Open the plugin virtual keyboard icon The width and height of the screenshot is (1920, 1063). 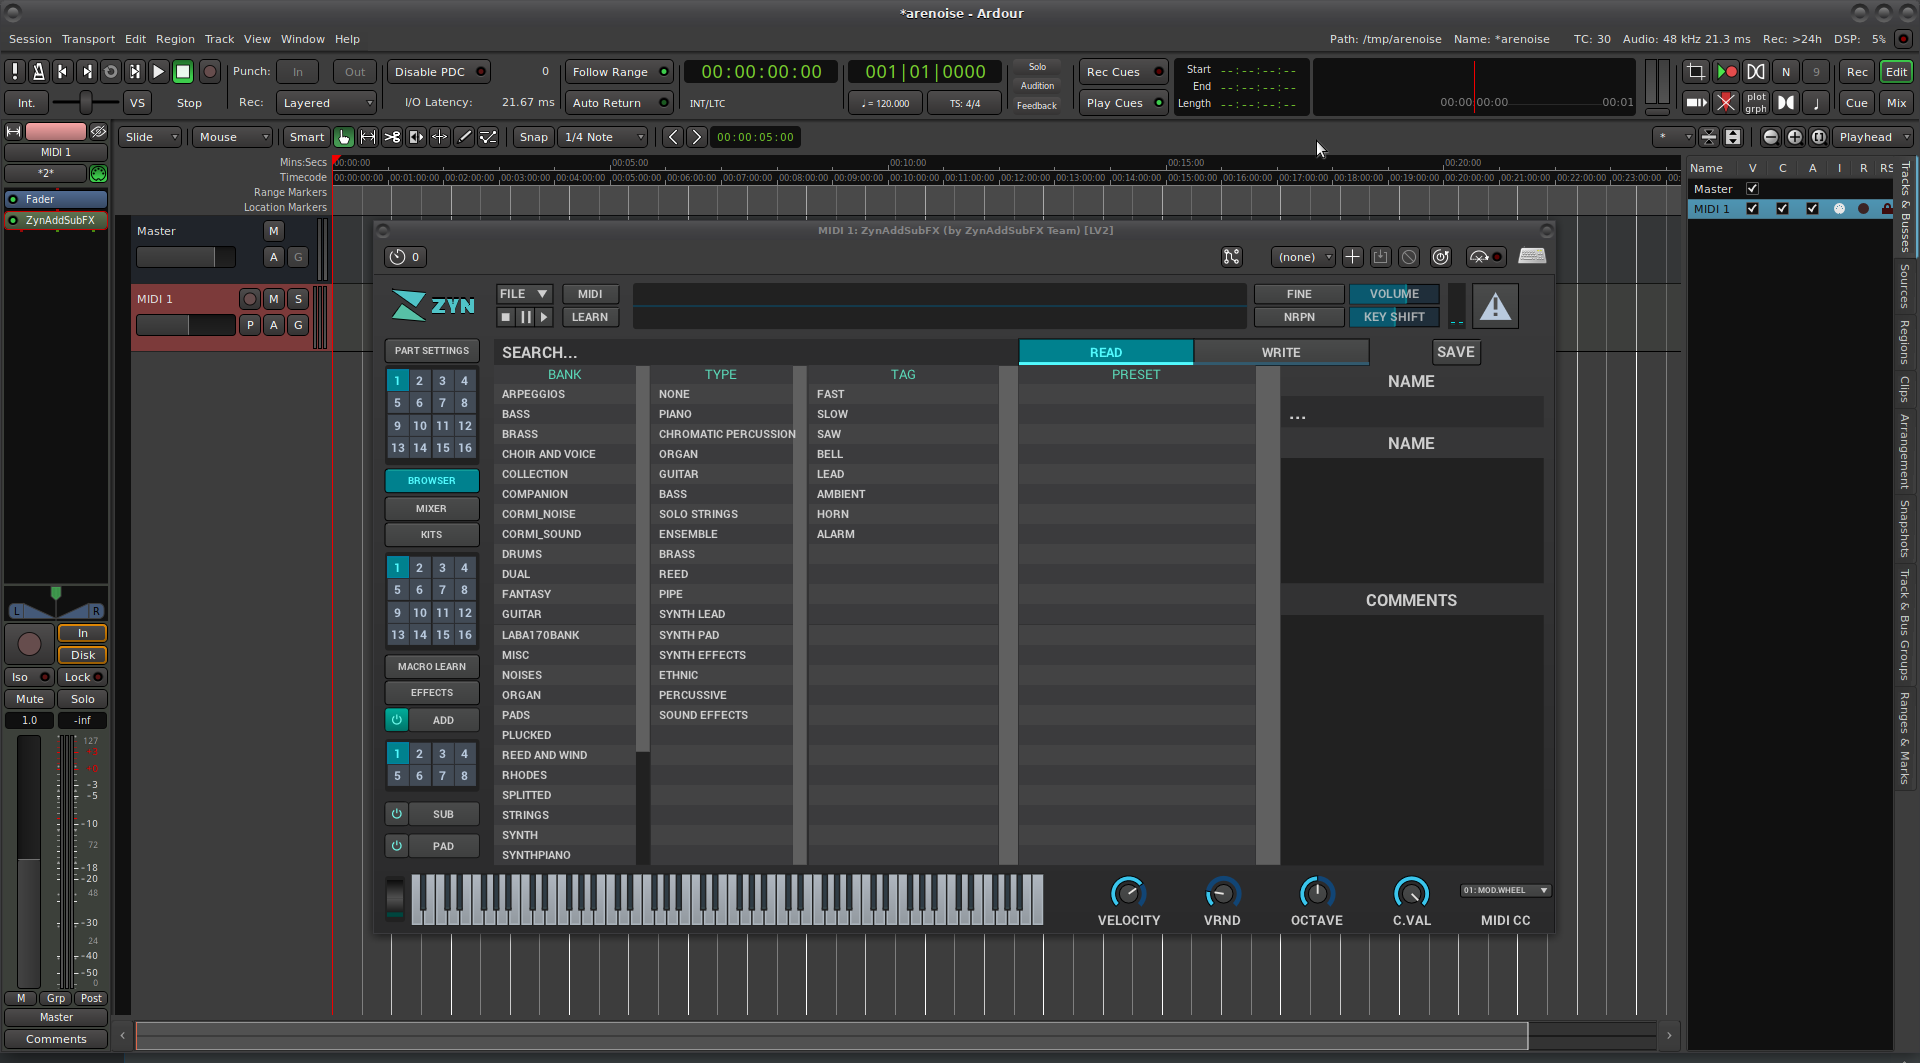[1531, 257]
